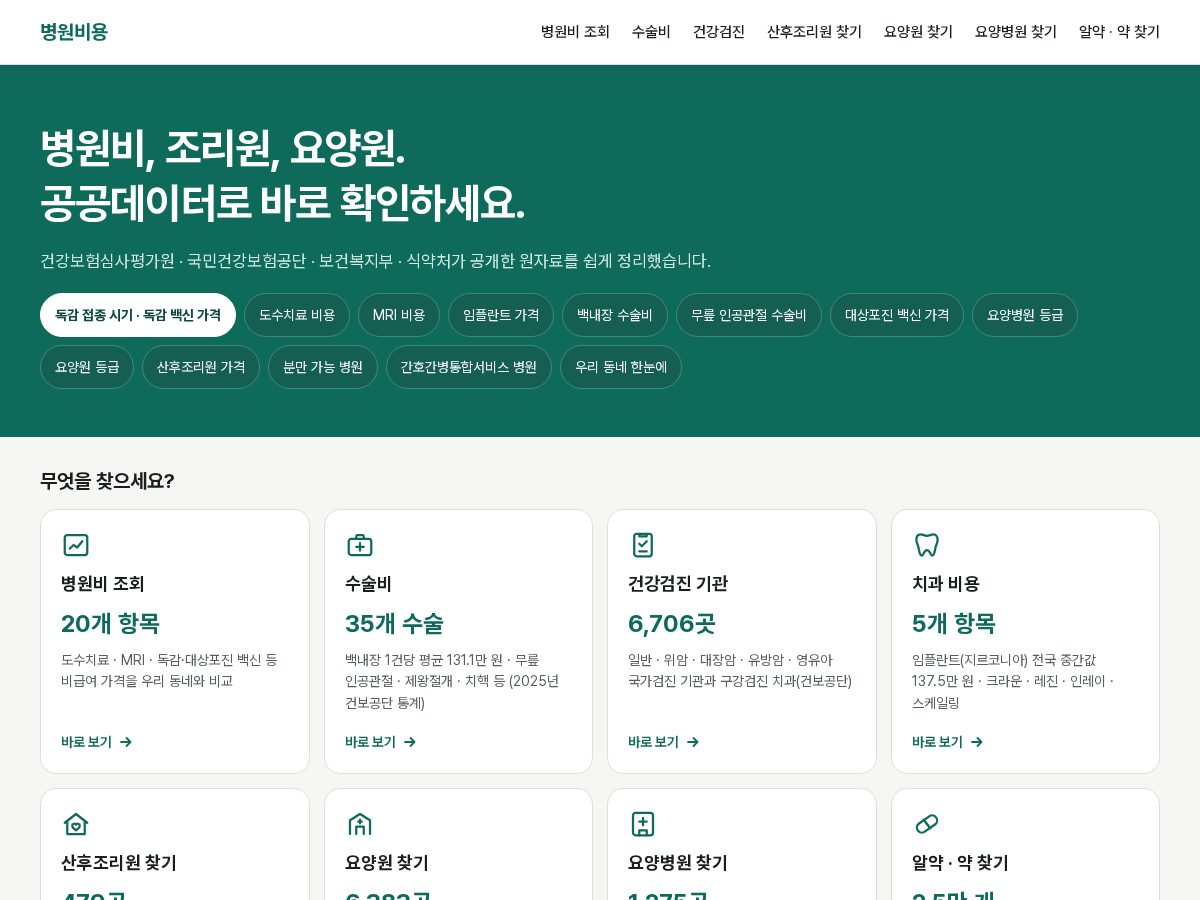Click the 요양병원 찾기 card title
Viewport: 1200px width, 900px height.
(x=678, y=863)
